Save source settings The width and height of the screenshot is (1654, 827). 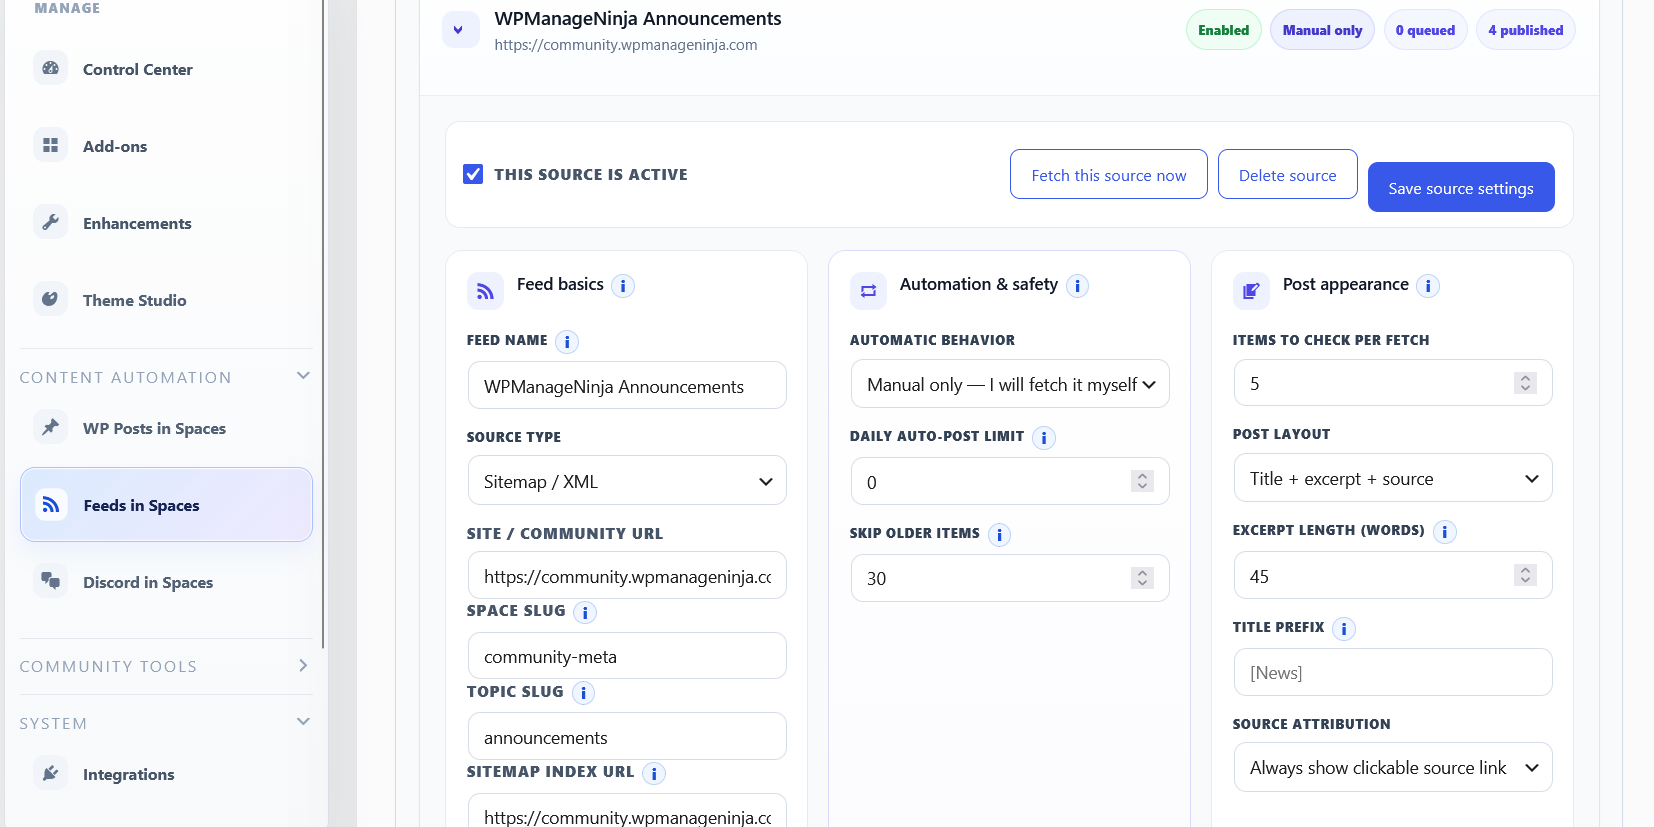coord(1460,188)
